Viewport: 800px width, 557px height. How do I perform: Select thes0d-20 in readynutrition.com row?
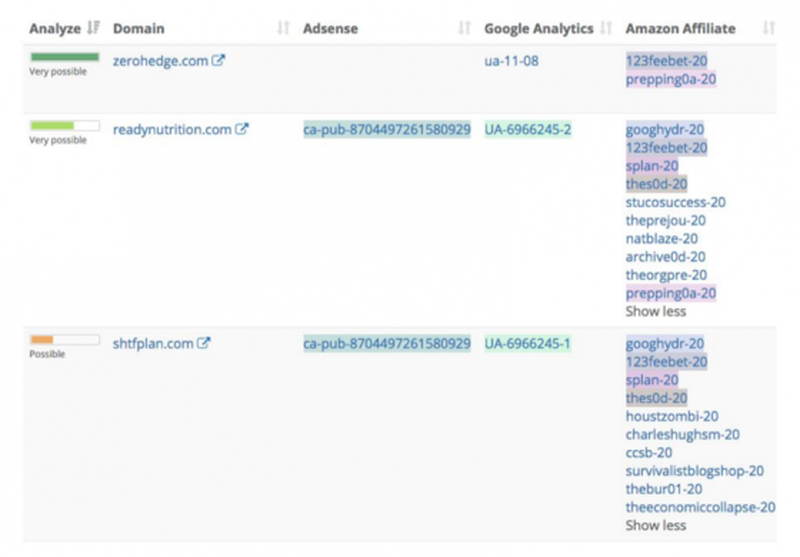click(x=657, y=184)
